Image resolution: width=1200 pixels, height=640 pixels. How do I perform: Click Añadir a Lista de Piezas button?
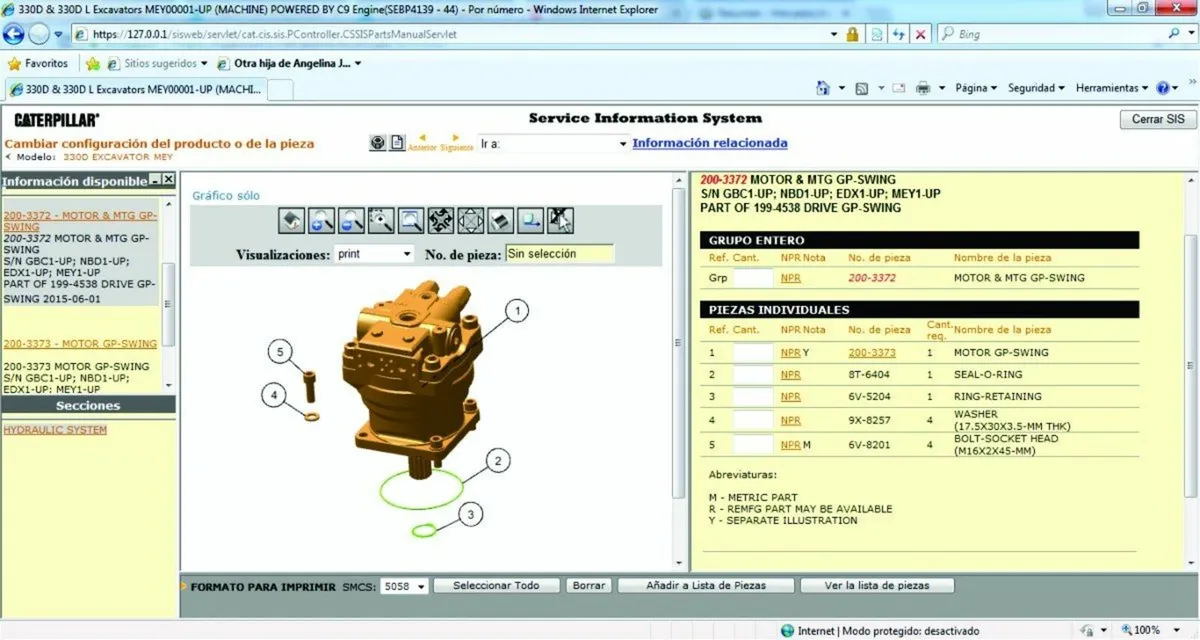click(x=706, y=586)
